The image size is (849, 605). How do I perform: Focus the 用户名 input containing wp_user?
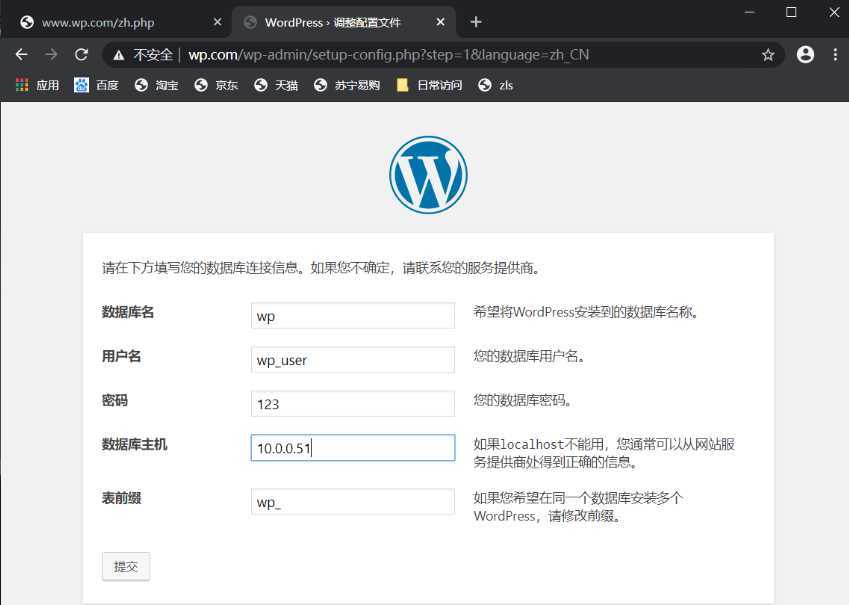[x=352, y=360]
